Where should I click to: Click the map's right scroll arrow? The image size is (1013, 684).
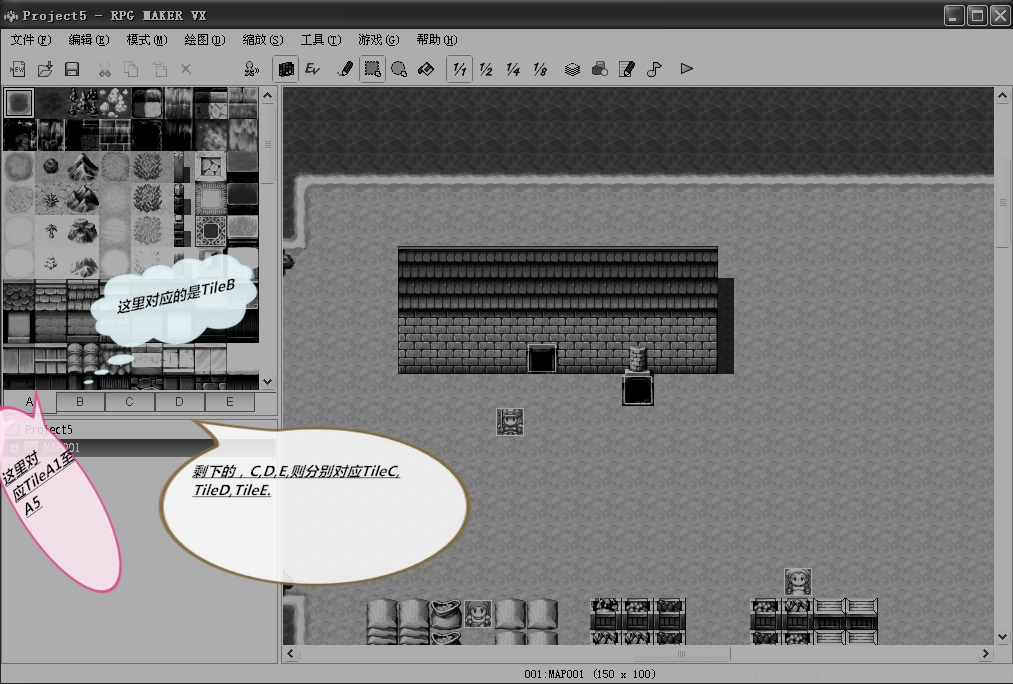985,654
